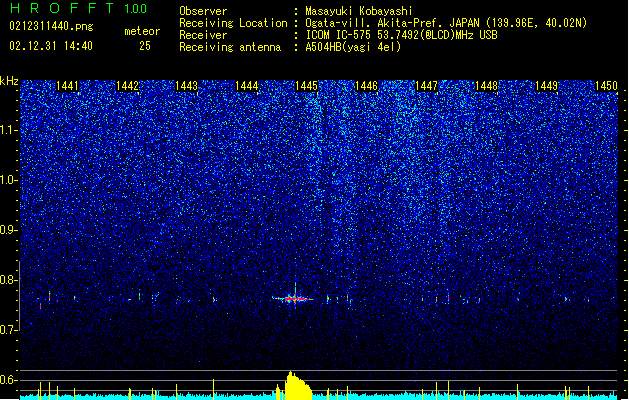
Task: Click the 1444 time marker
Action: coord(246,86)
